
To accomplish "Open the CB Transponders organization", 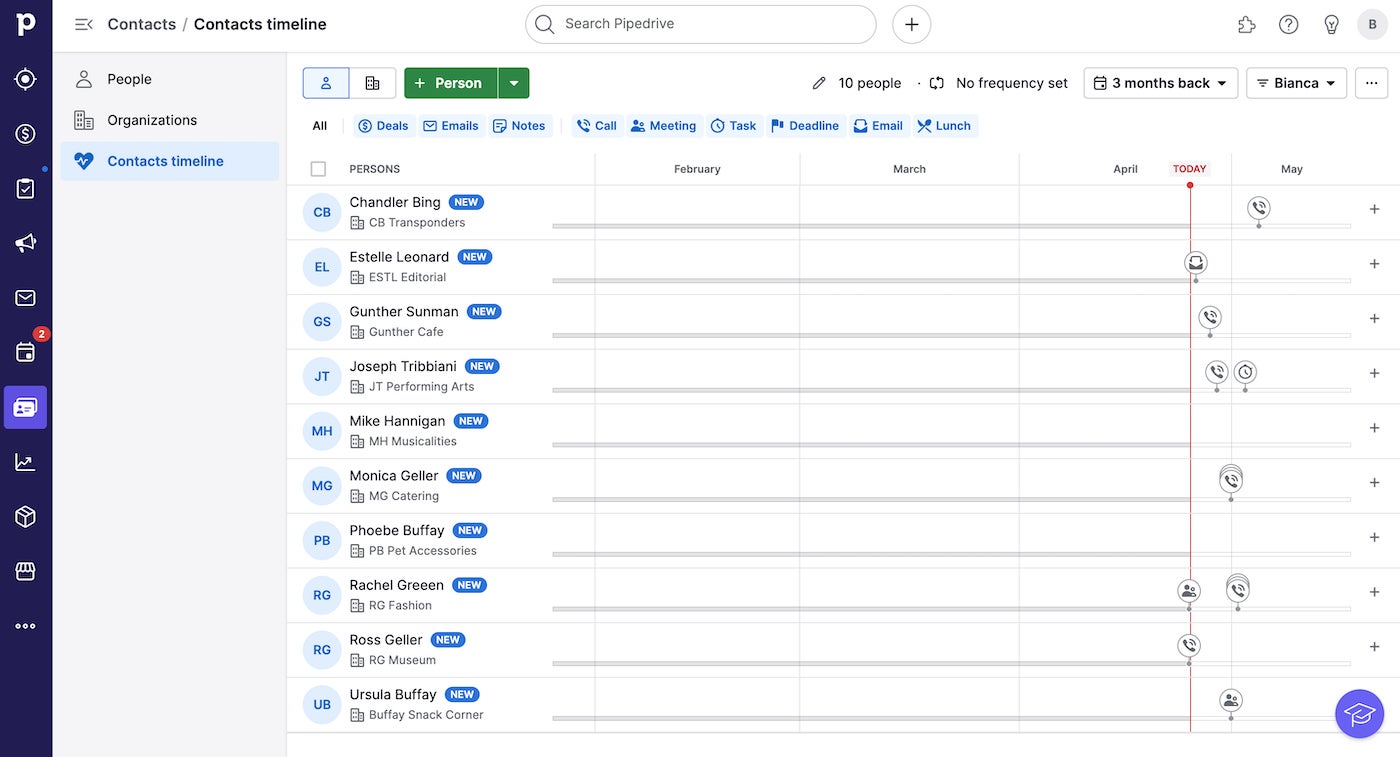I will click(x=417, y=223).
